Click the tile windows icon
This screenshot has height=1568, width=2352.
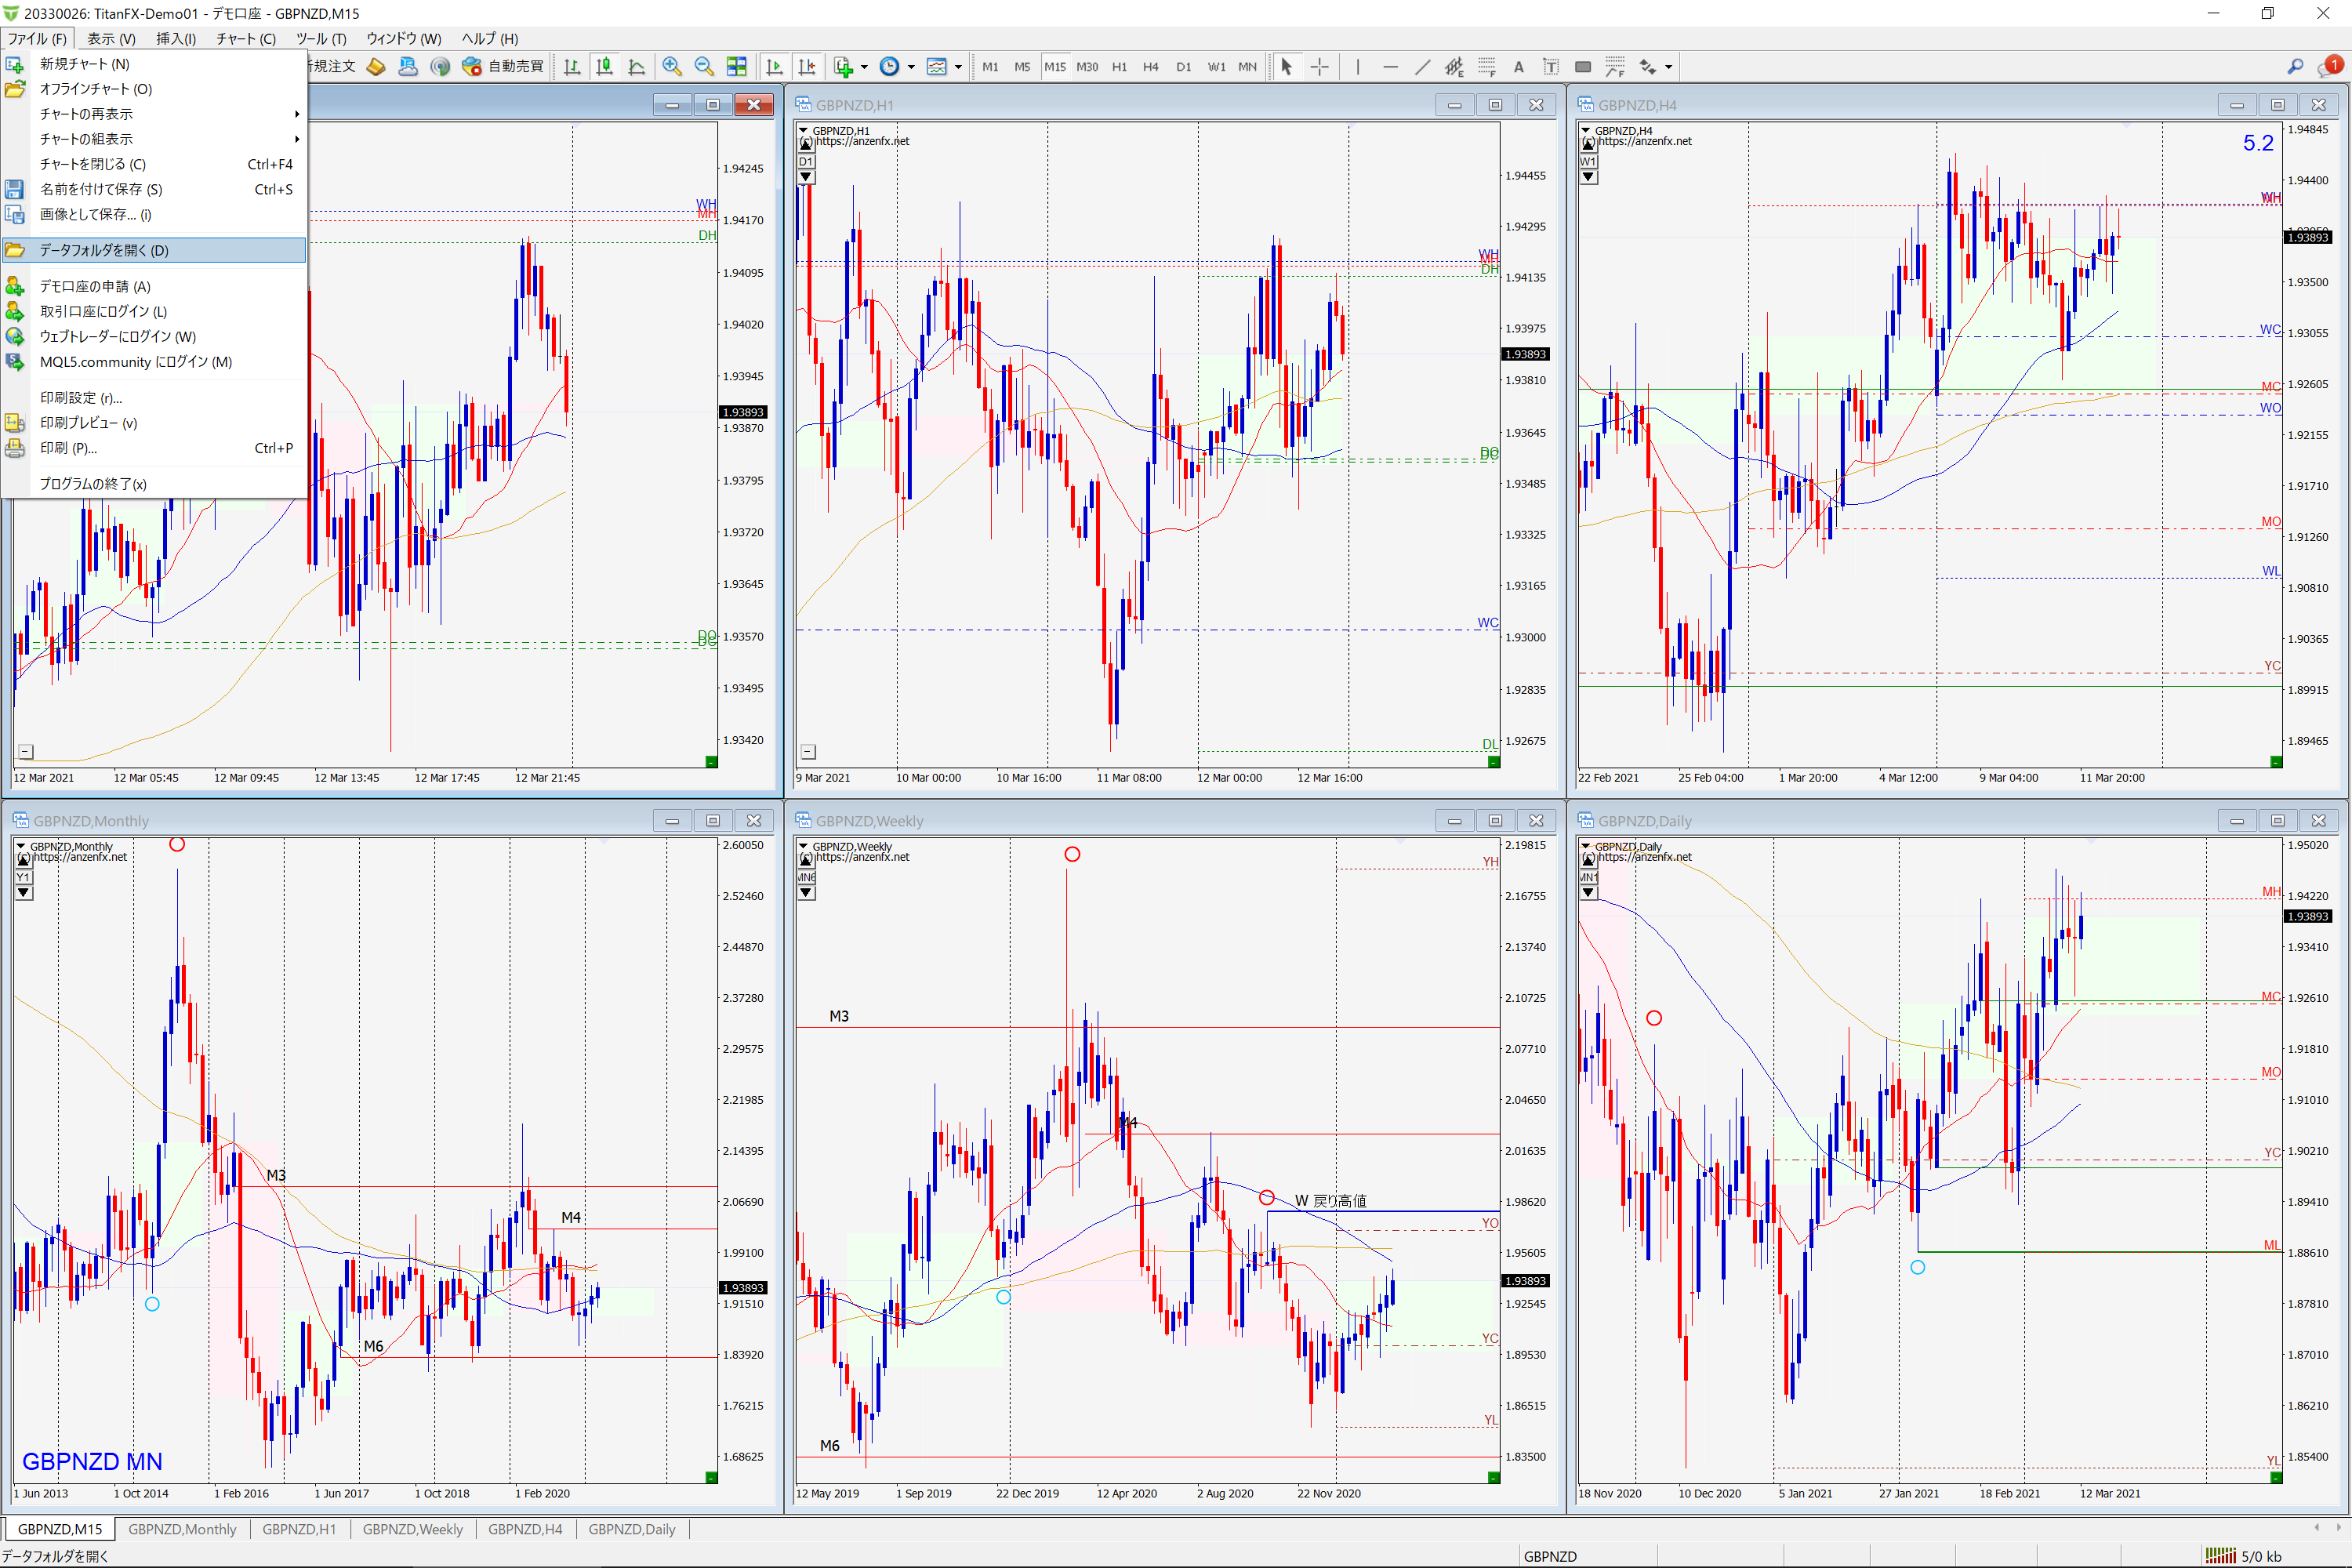point(737,67)
